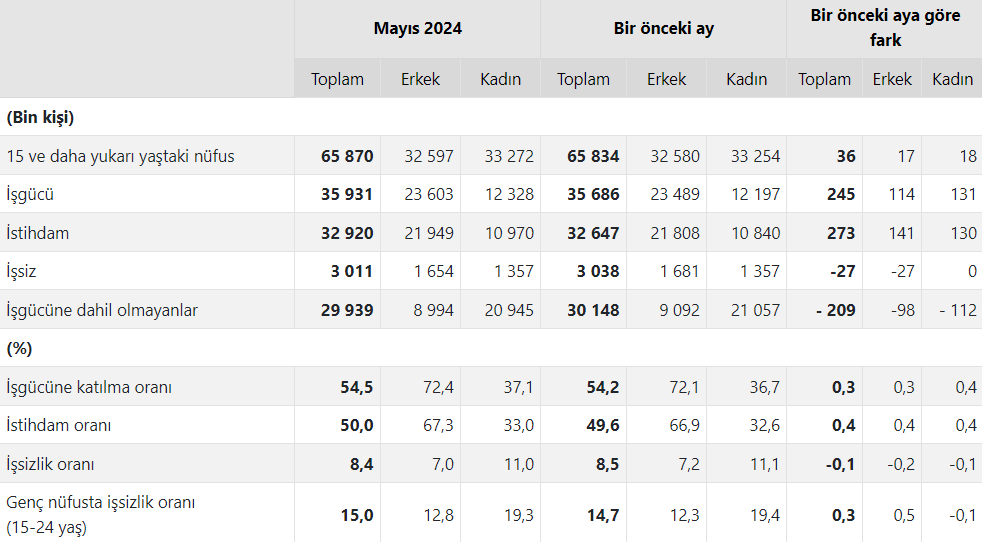982x542 pixels.
Task: Click the İşgücüne dahil olmayanlar row label
Action: click(102, 310)
